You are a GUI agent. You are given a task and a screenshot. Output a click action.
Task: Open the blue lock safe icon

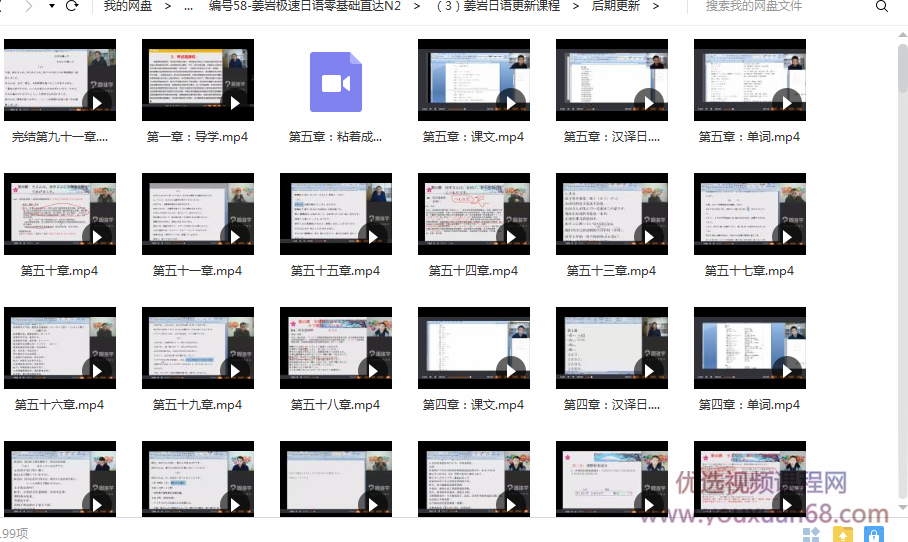point(874,534)
